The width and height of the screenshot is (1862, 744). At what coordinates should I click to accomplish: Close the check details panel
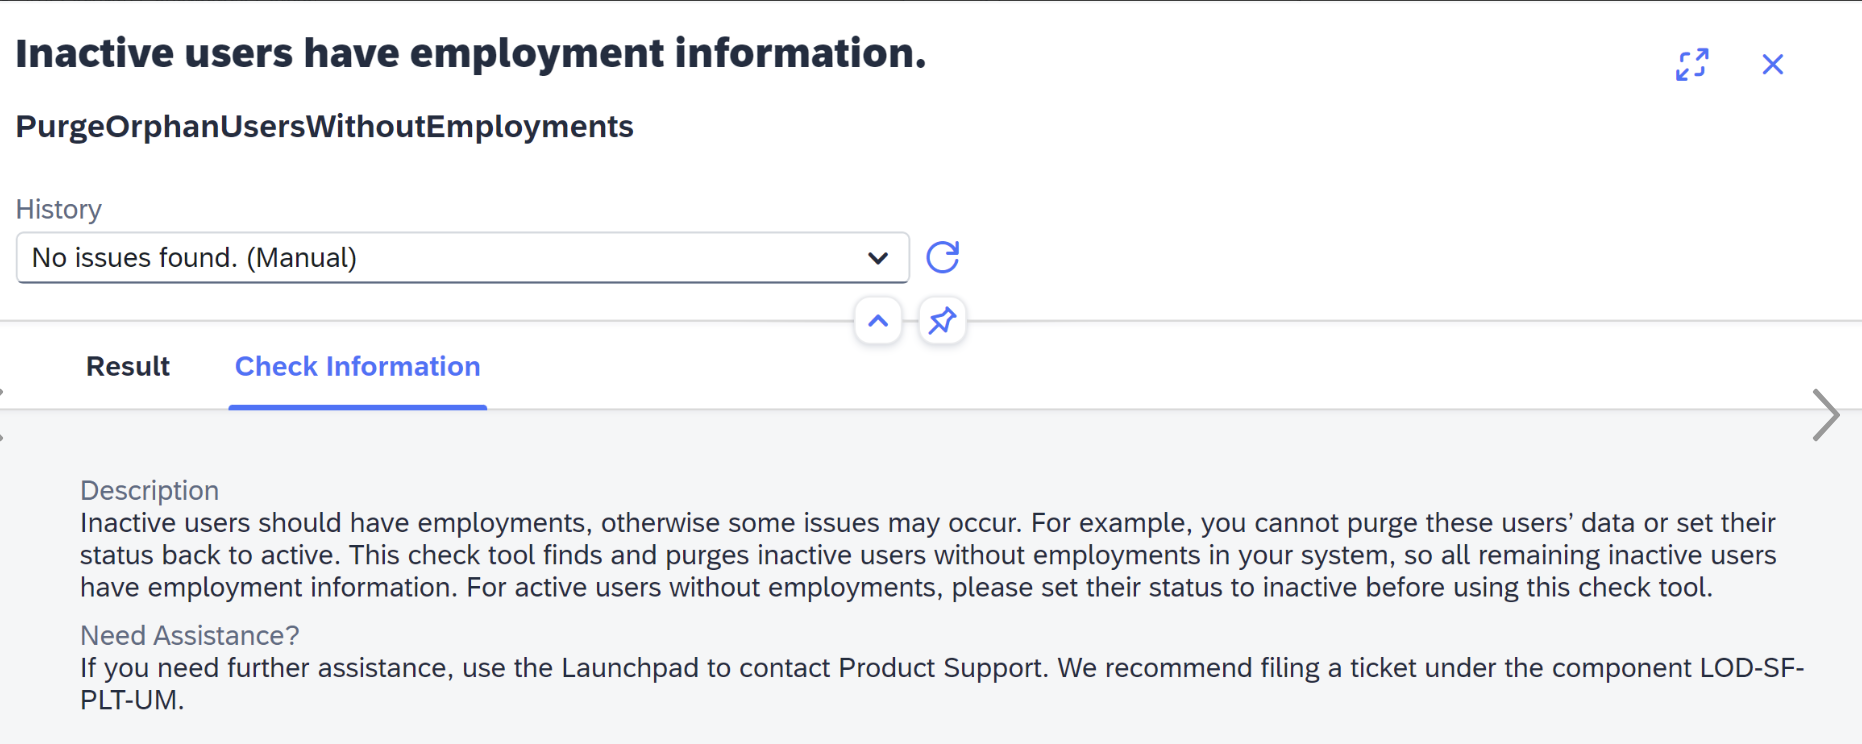pos(1772,65)
